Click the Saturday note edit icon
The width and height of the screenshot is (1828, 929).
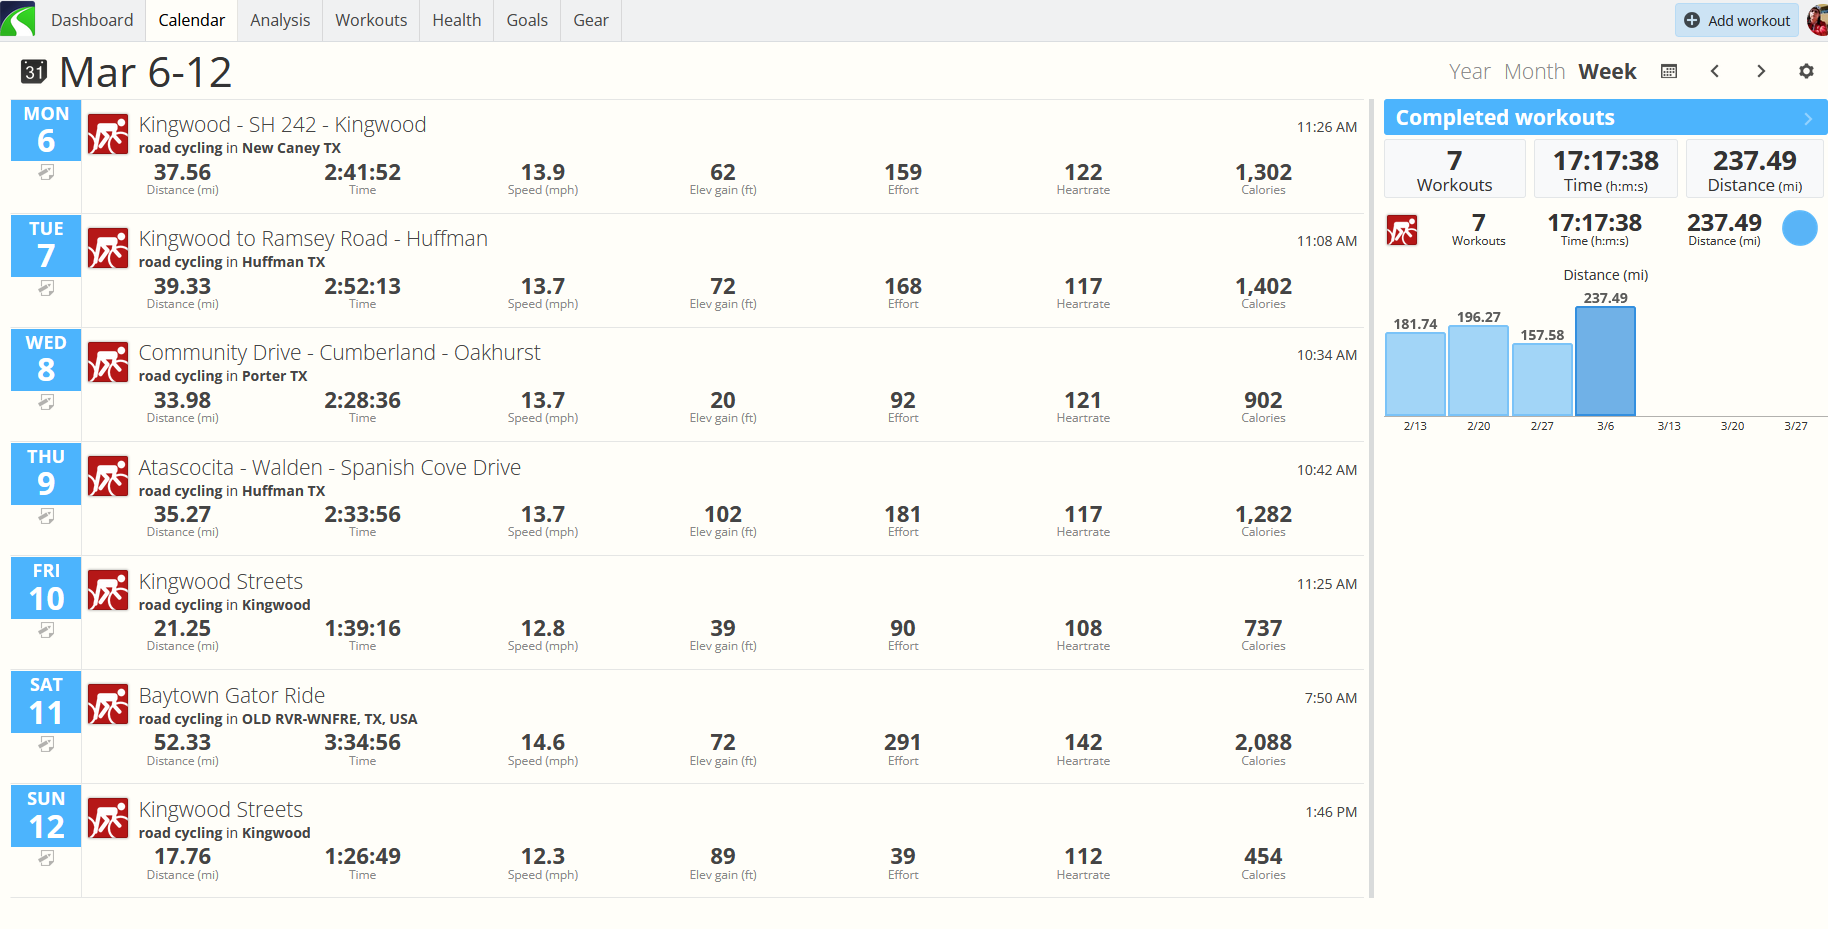(46, 744)
